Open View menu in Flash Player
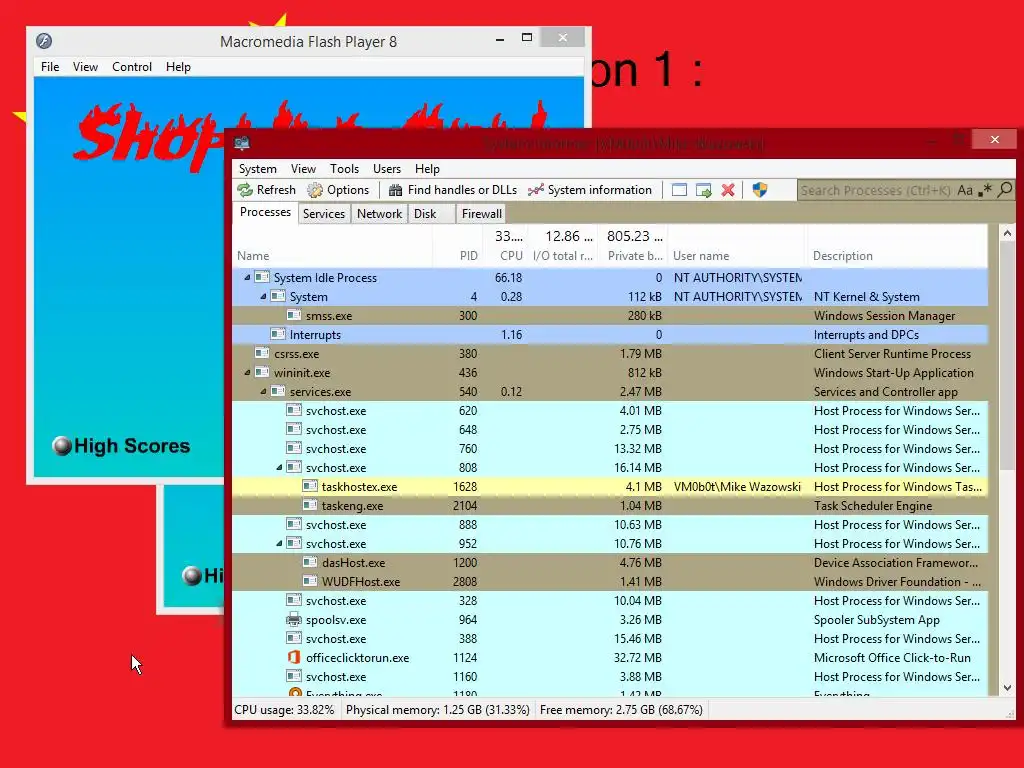The height and width of the screenshot is (768, 1024). click(x=85, y=67)
